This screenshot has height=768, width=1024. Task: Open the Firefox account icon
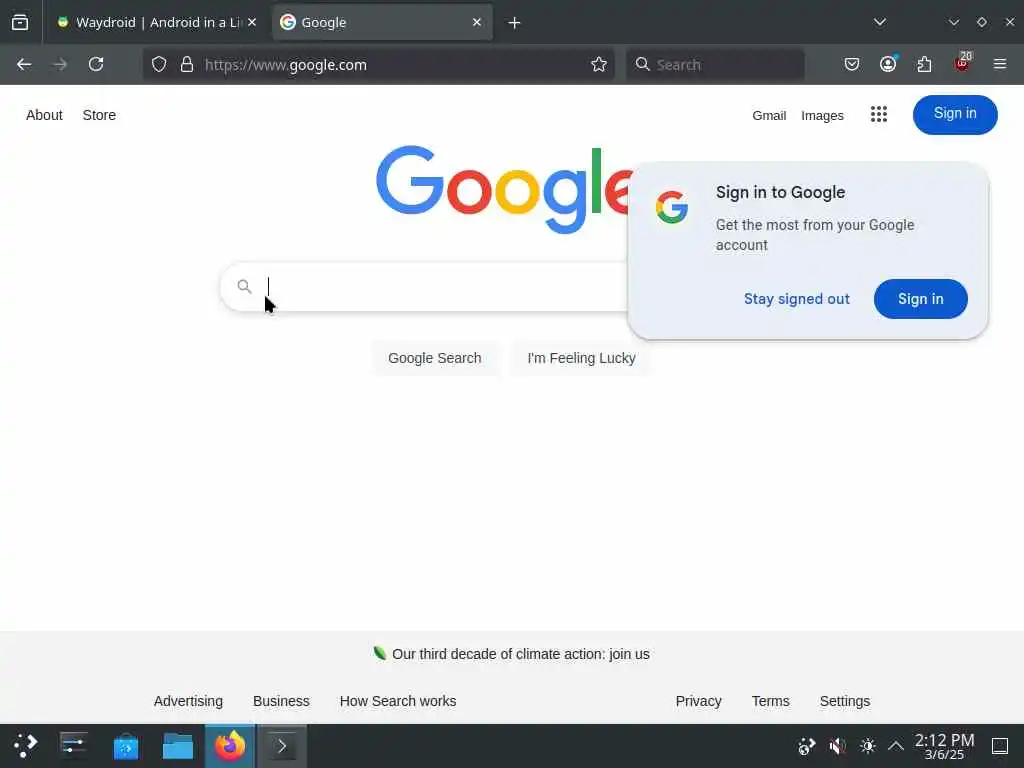point(888,64)
